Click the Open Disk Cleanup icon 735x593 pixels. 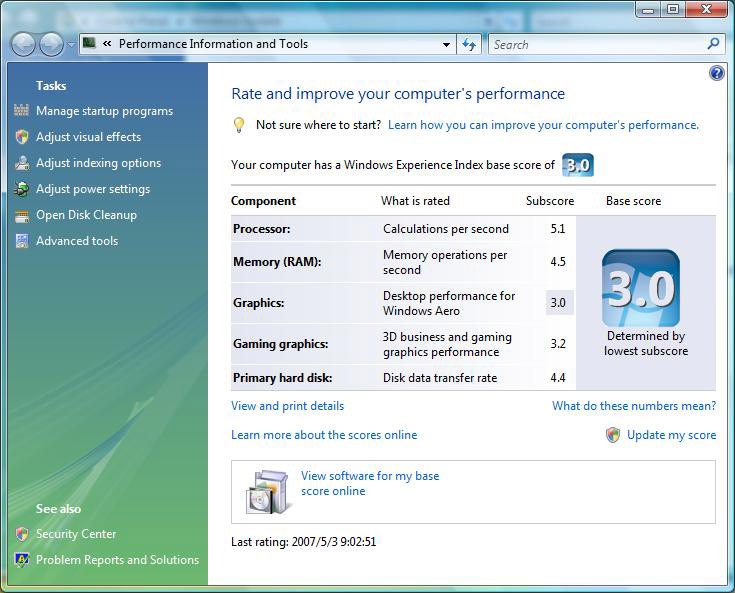22,215
